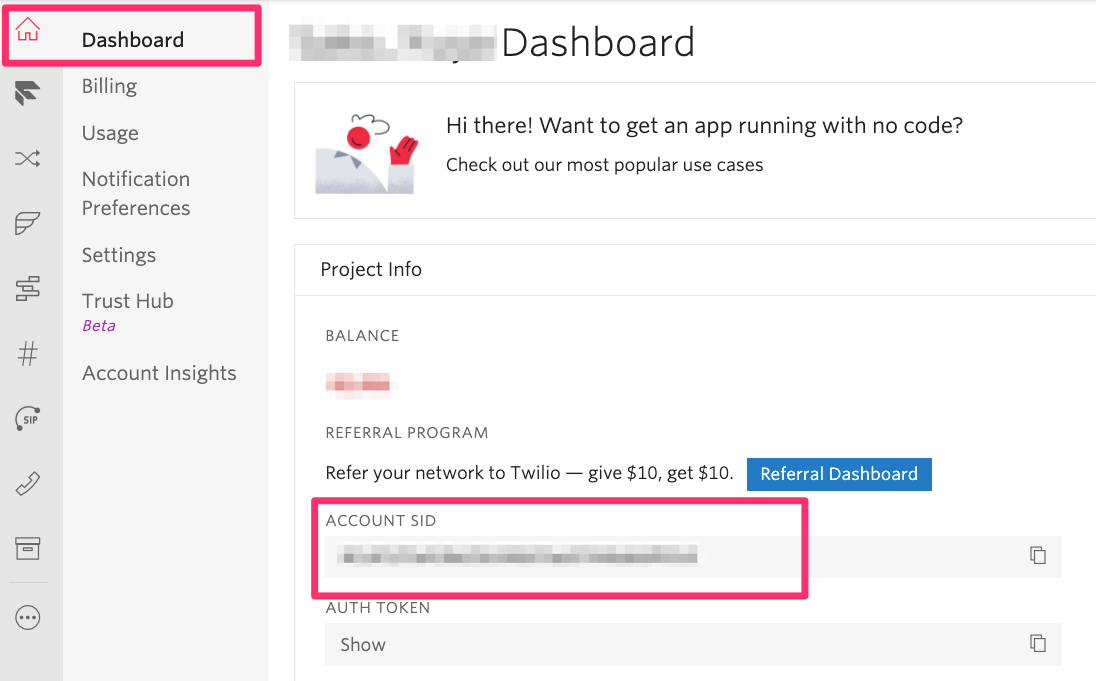
Task: Open the Twilio Flex icon in the sidebar
Action: (x=28, y=95)
